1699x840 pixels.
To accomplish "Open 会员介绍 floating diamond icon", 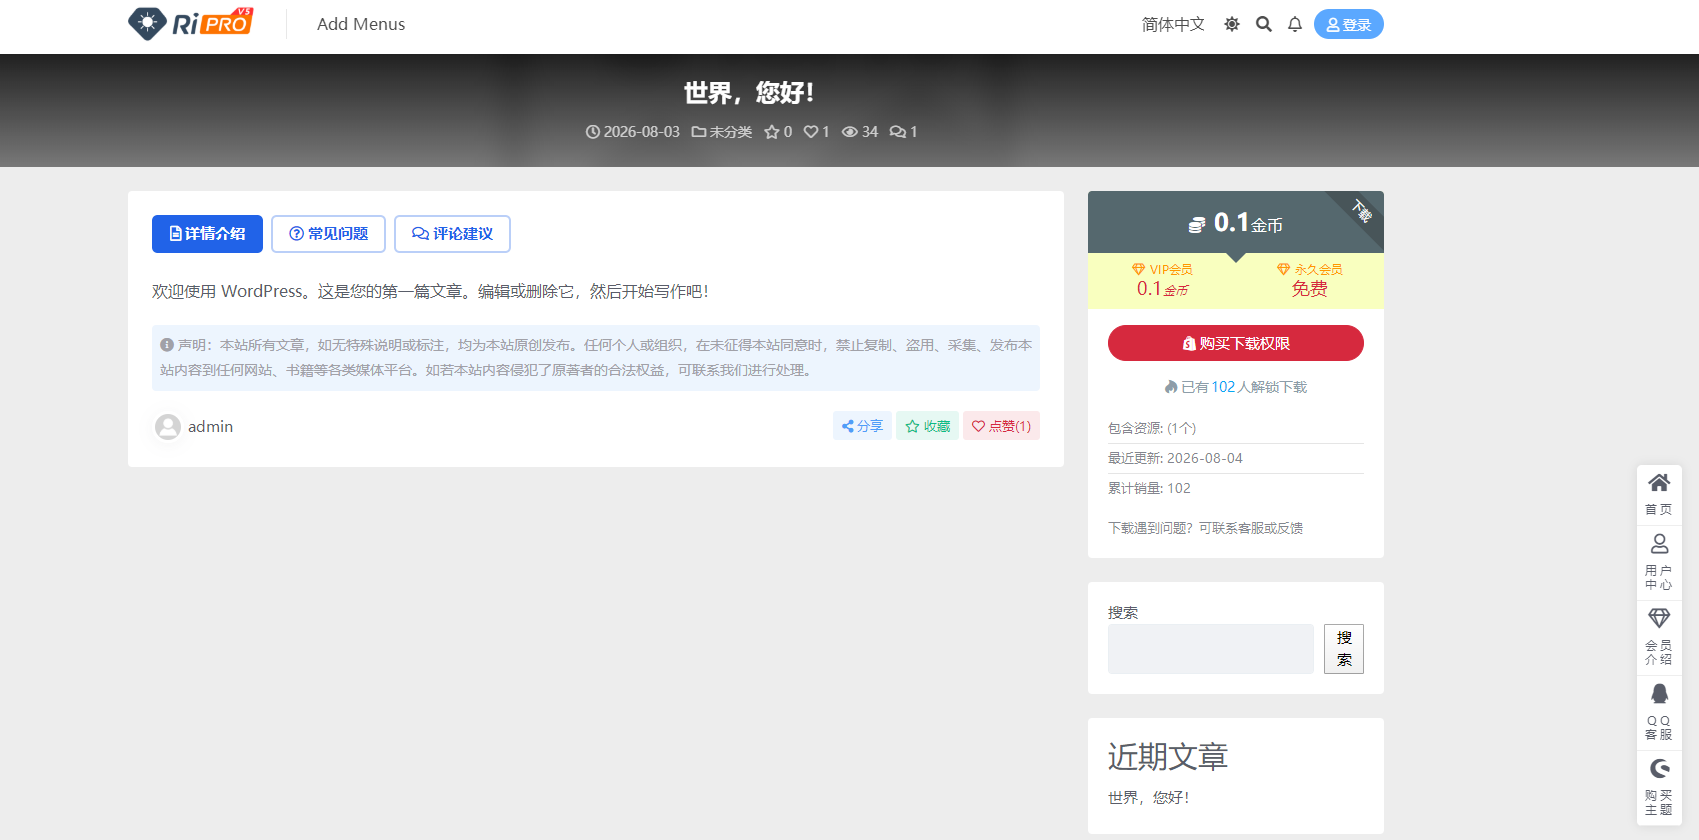I will point(1659,637).
